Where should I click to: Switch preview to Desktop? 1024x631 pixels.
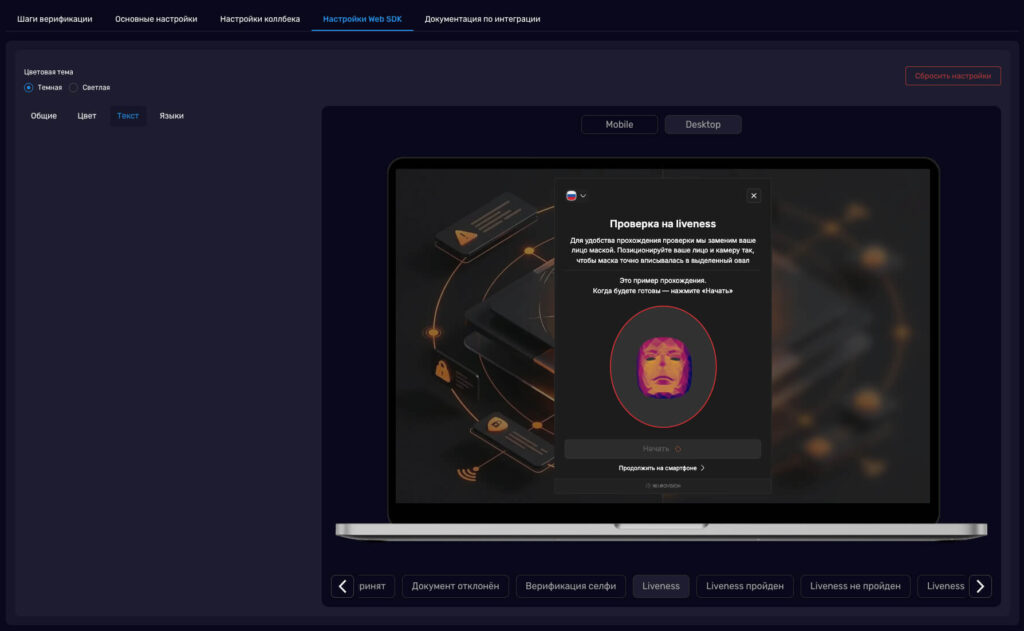pyautogui.click(x=703, y=124)
